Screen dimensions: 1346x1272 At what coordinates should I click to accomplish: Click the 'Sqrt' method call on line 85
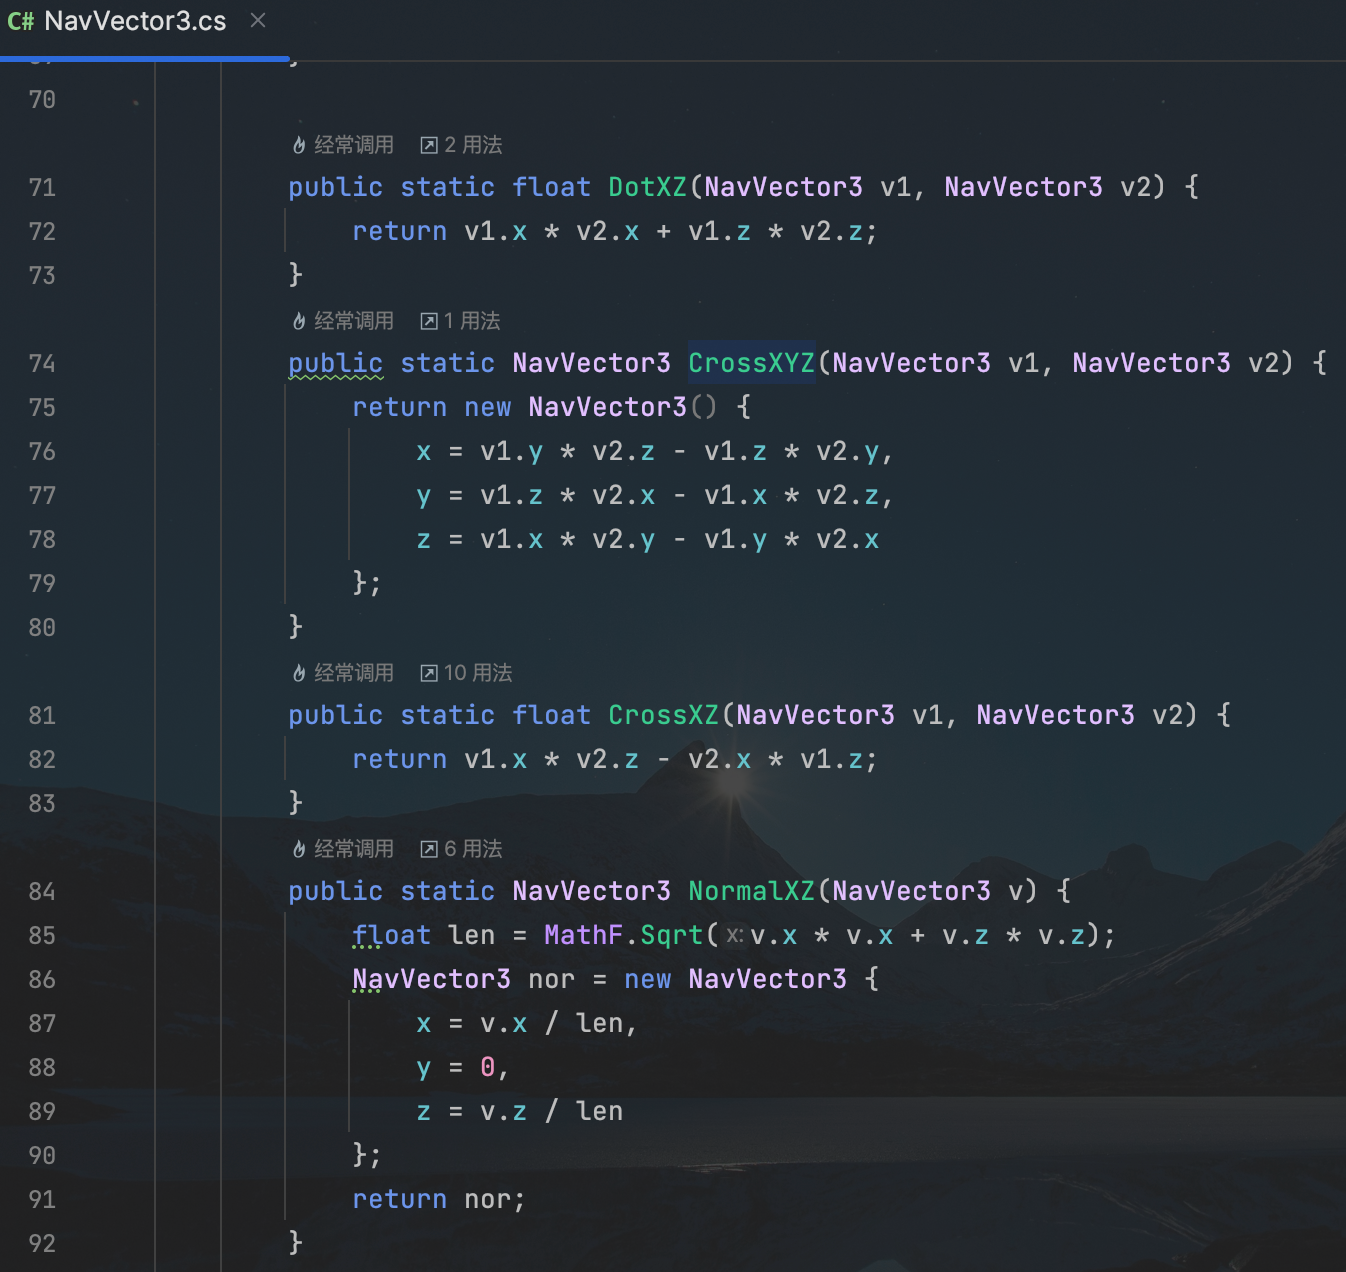pos(672,935)
